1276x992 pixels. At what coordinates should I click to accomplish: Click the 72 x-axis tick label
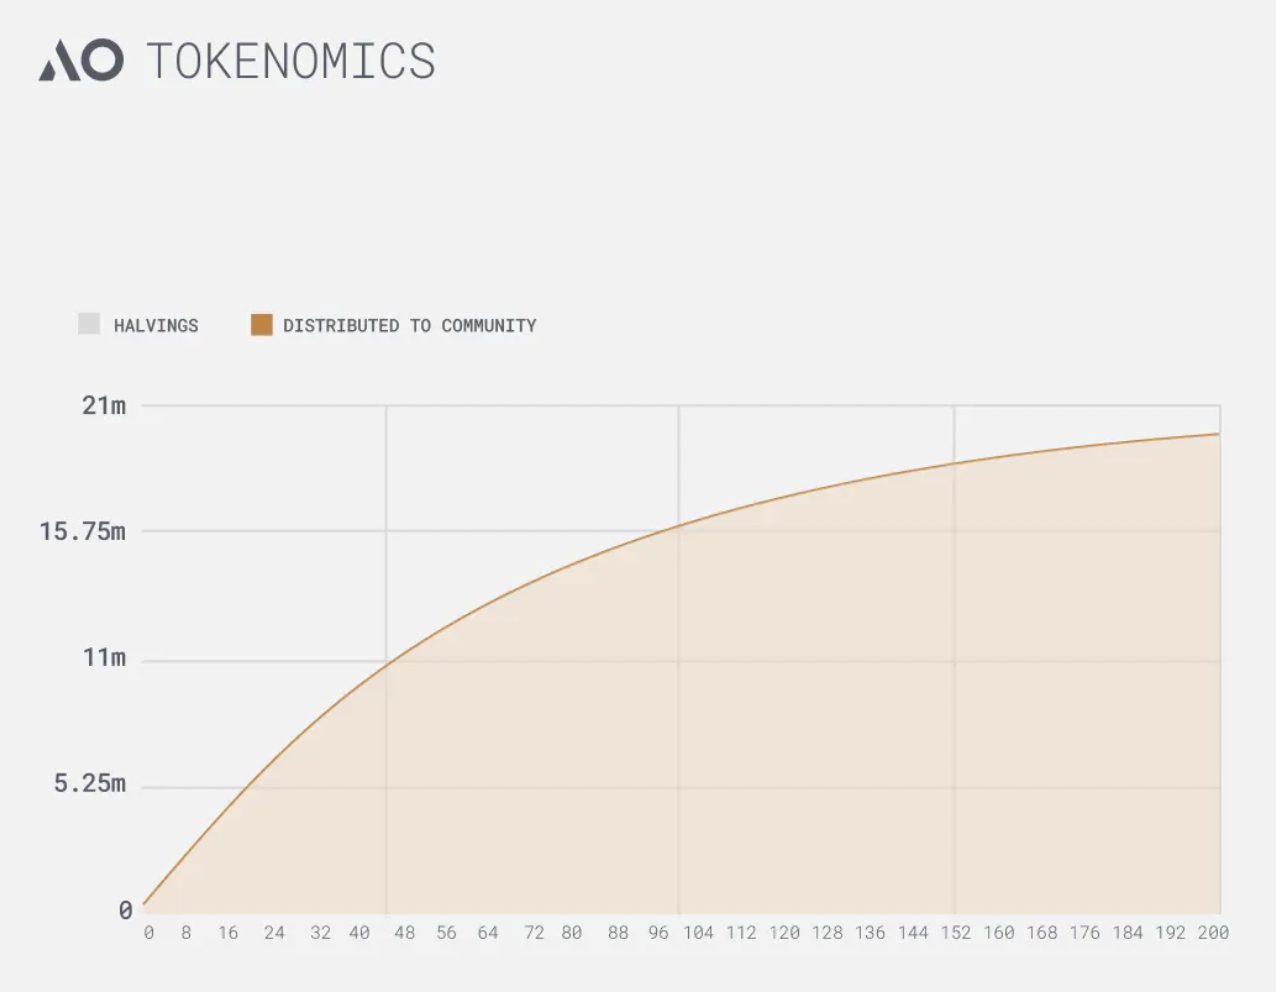click(x=534, y=933)
